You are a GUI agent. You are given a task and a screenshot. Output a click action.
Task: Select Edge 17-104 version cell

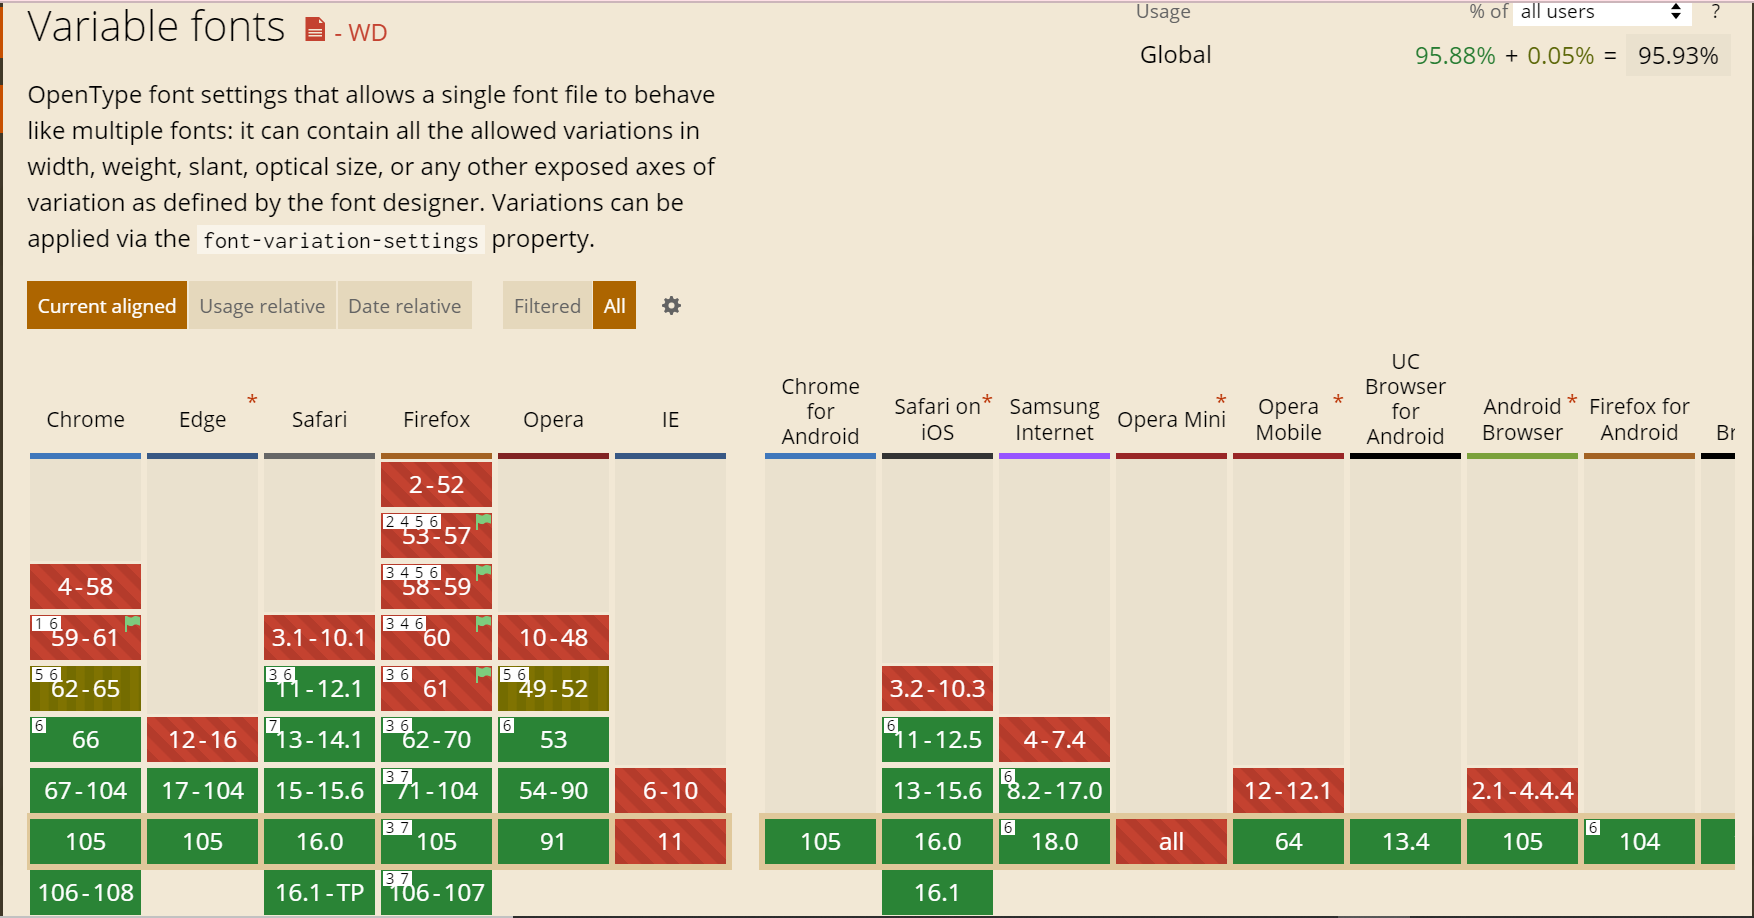[x=203, y=791]
